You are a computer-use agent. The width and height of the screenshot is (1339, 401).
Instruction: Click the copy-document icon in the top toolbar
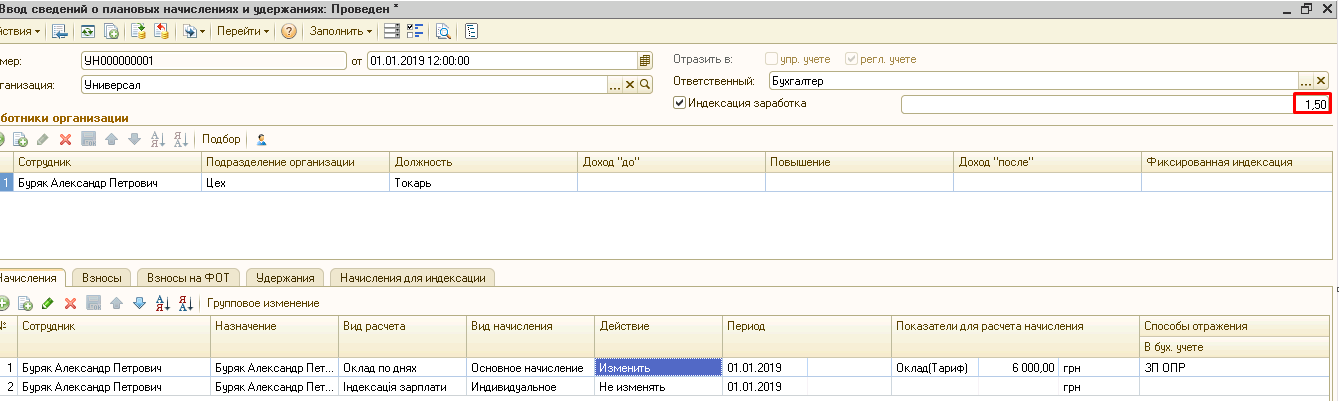click(112, 31)
